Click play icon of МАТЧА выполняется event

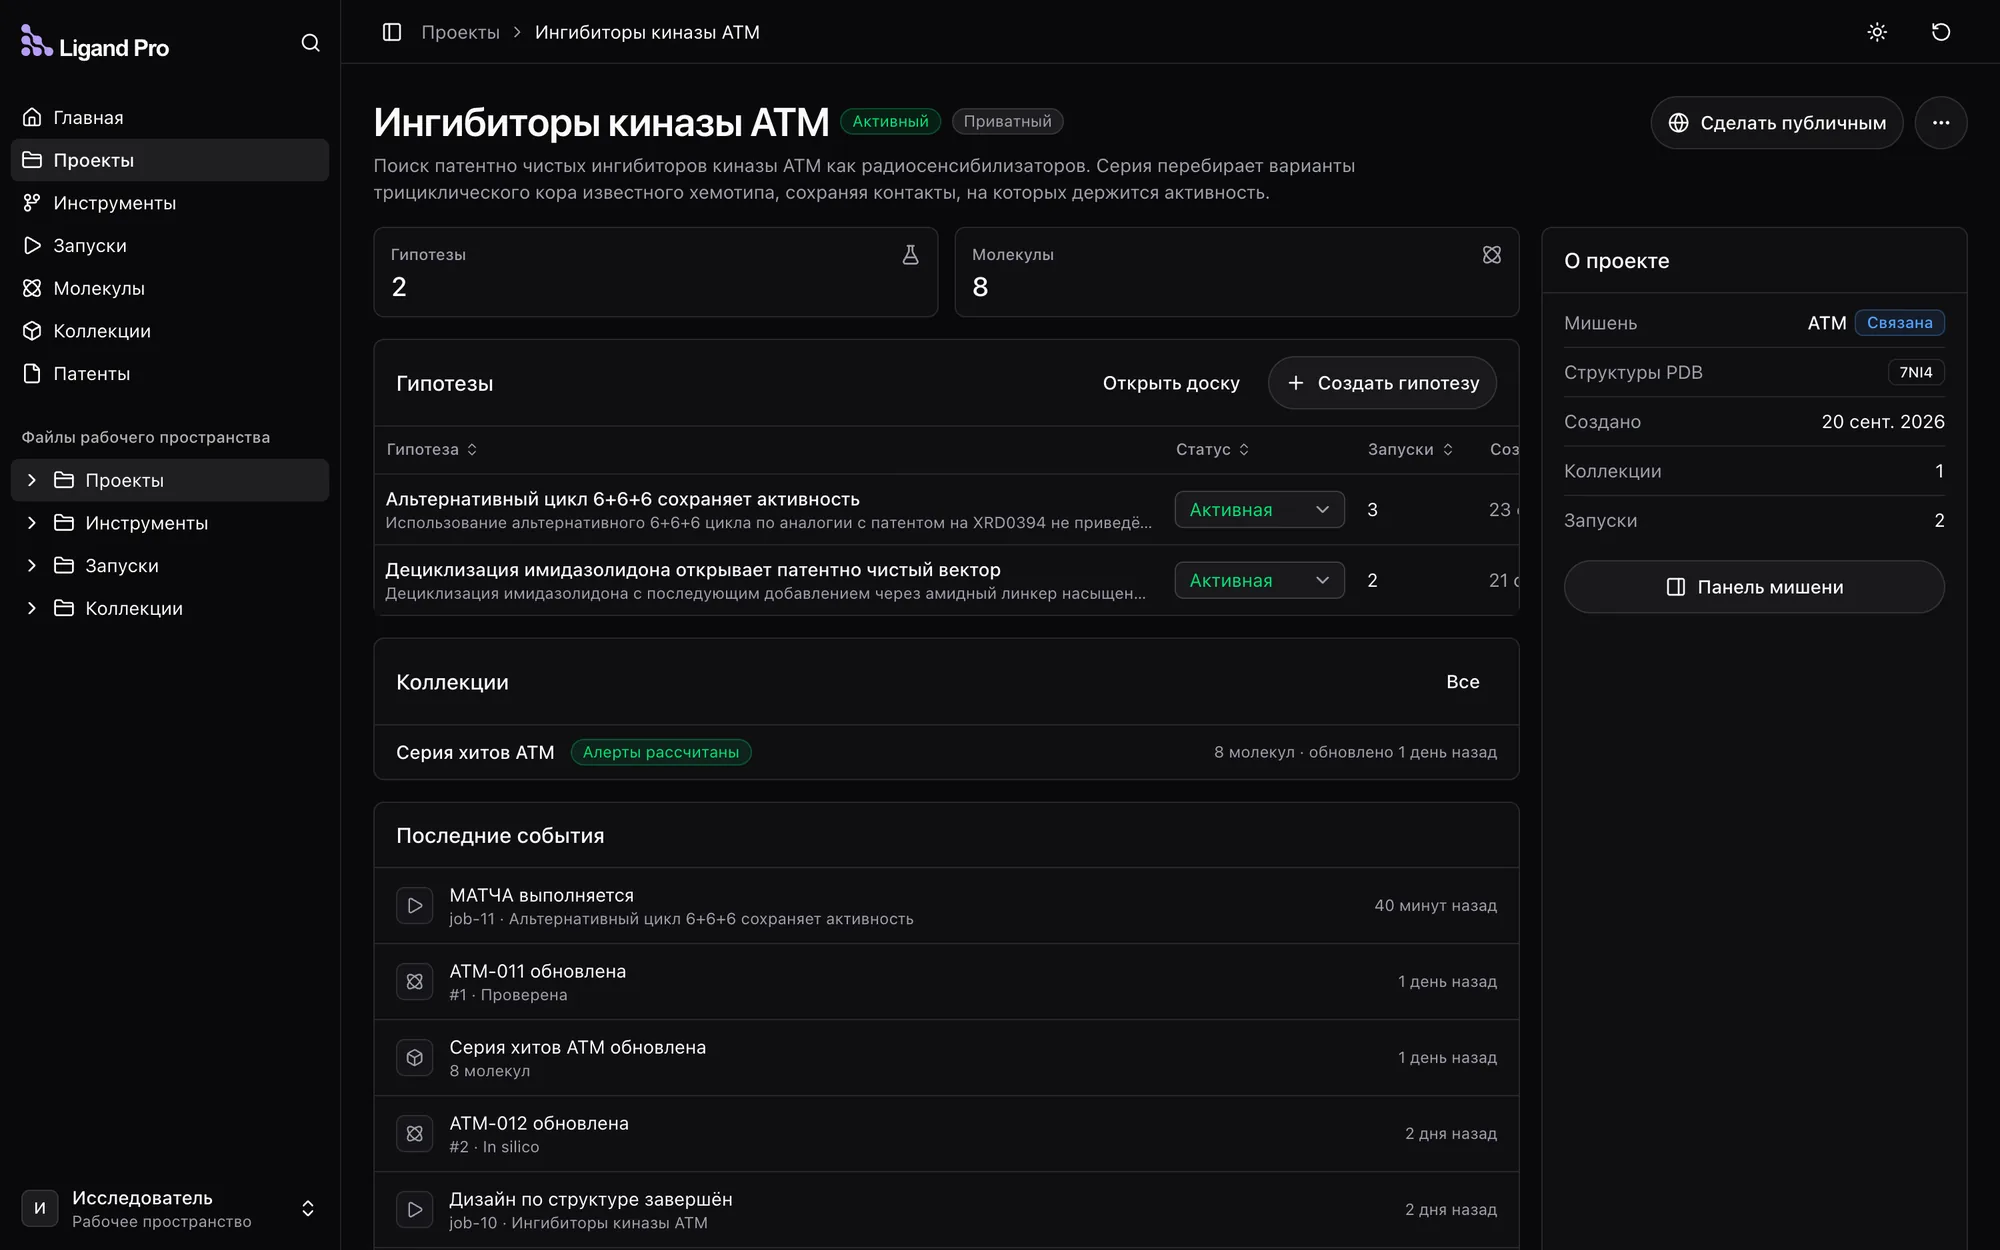point(415,906)
